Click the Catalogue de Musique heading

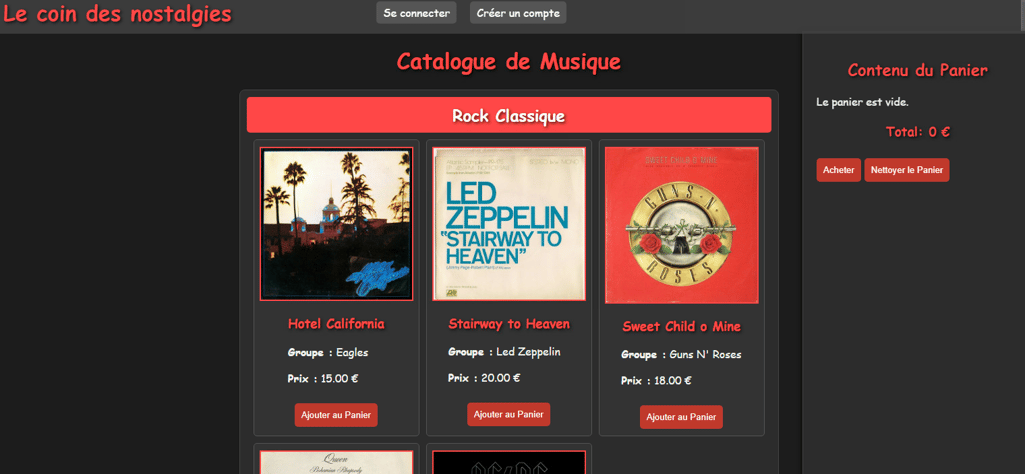pos(509,61)
